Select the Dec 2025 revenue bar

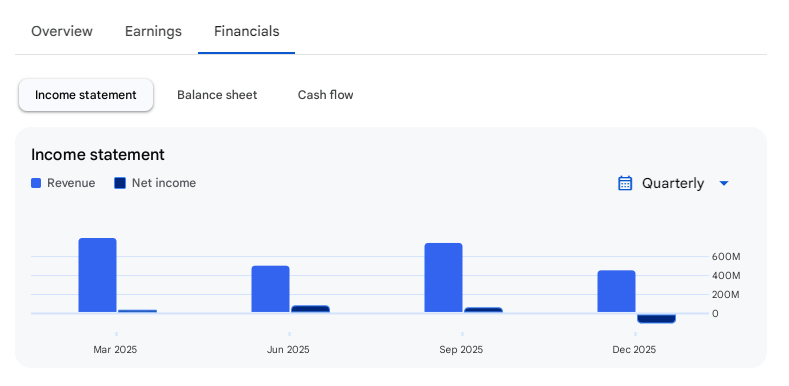coord(616,291)
